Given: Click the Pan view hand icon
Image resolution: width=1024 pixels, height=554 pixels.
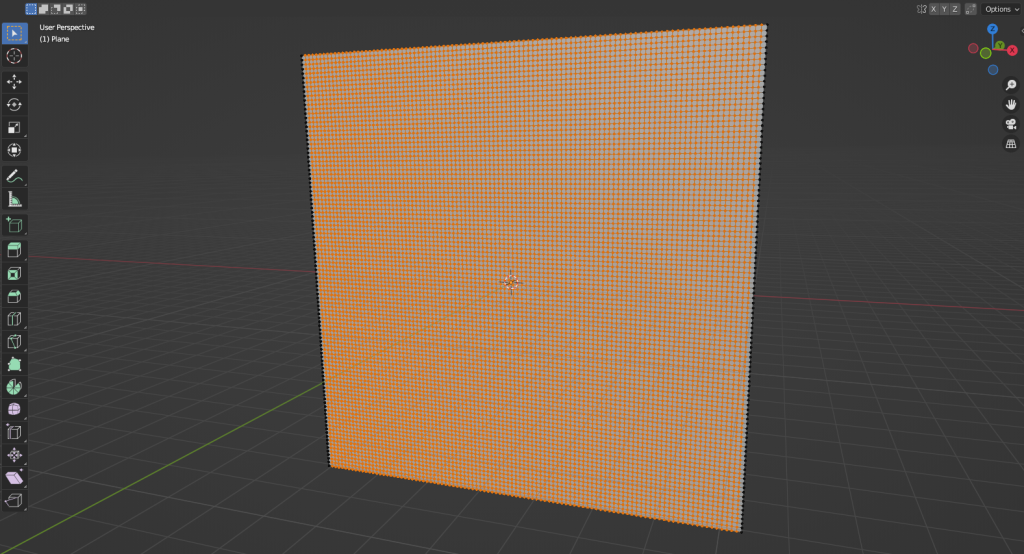Looking at the screenshot, I should pos(1011,105).
